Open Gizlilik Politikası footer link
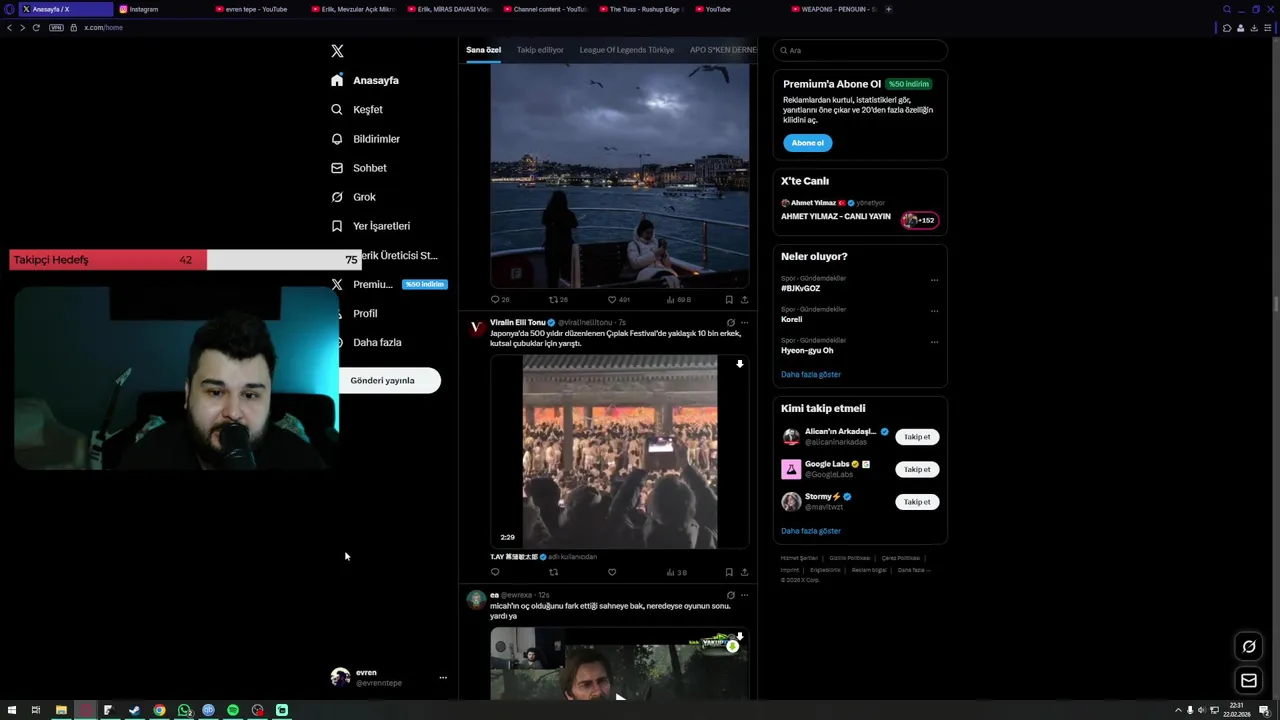The height and width of the screenshot is (720, 1280). (849, 558)
